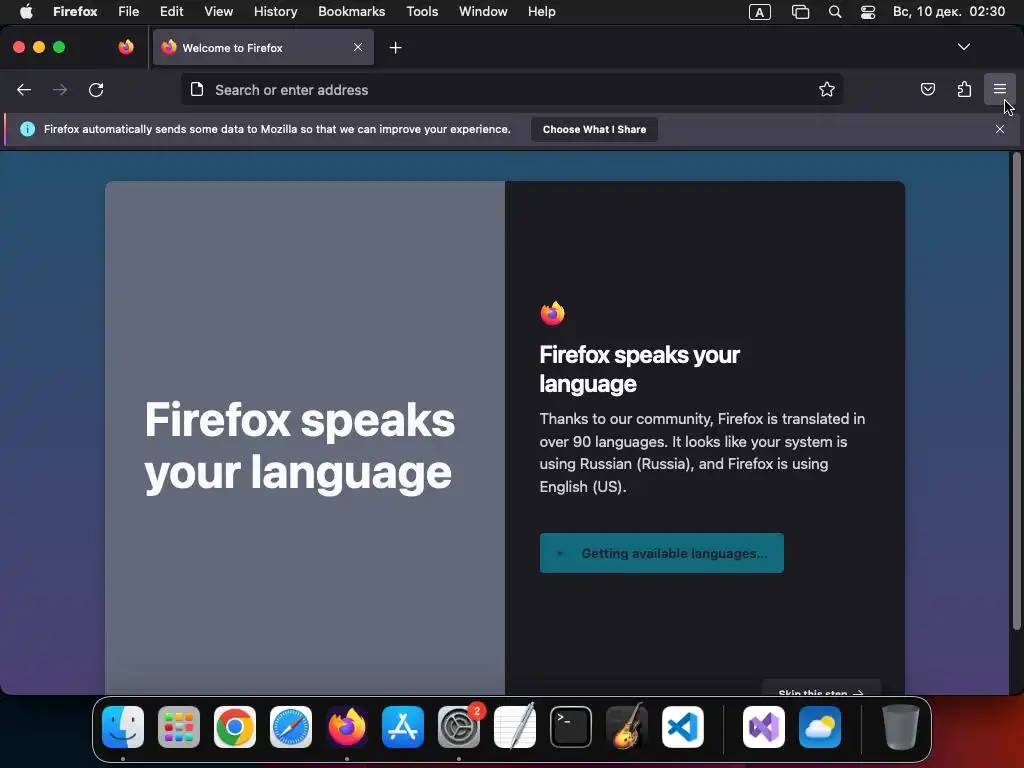Open the Apple menu

click(x=26, y=12)
